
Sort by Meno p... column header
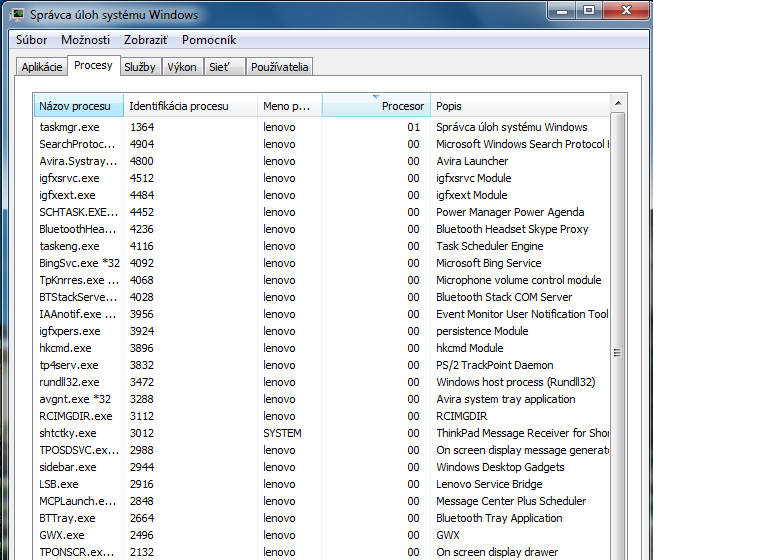click(289, 106)
